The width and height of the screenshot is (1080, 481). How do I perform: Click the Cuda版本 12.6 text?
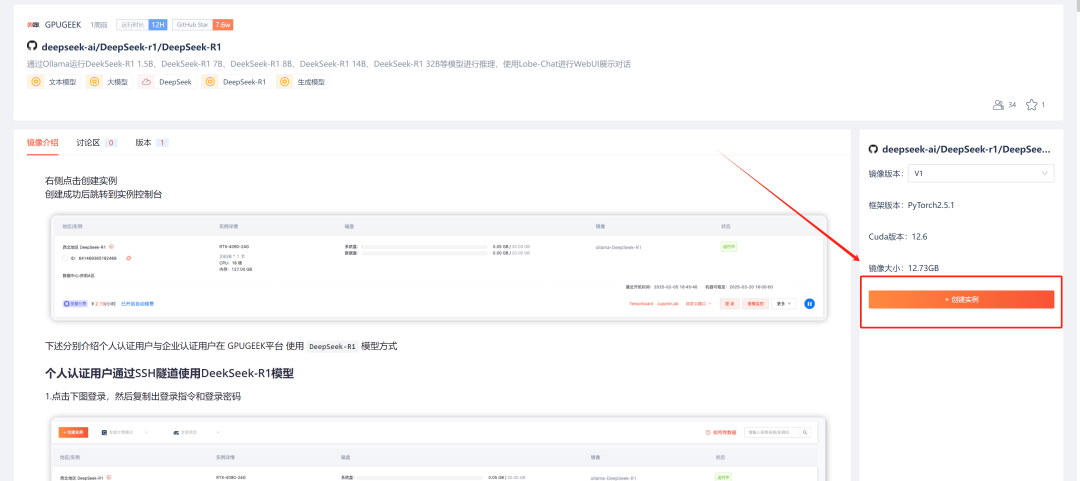coord(898,236)
